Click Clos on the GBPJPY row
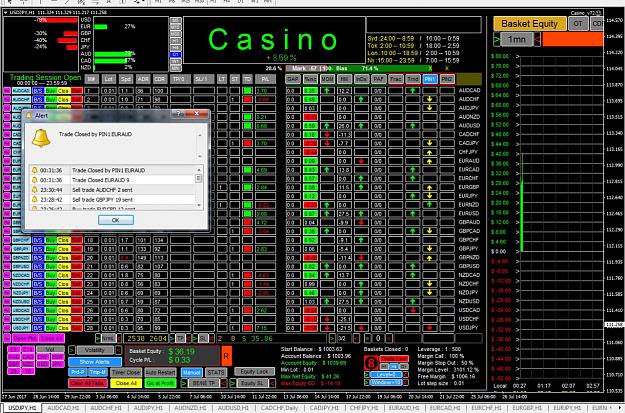This screenshot has height=413, width=625. (63, 249)
